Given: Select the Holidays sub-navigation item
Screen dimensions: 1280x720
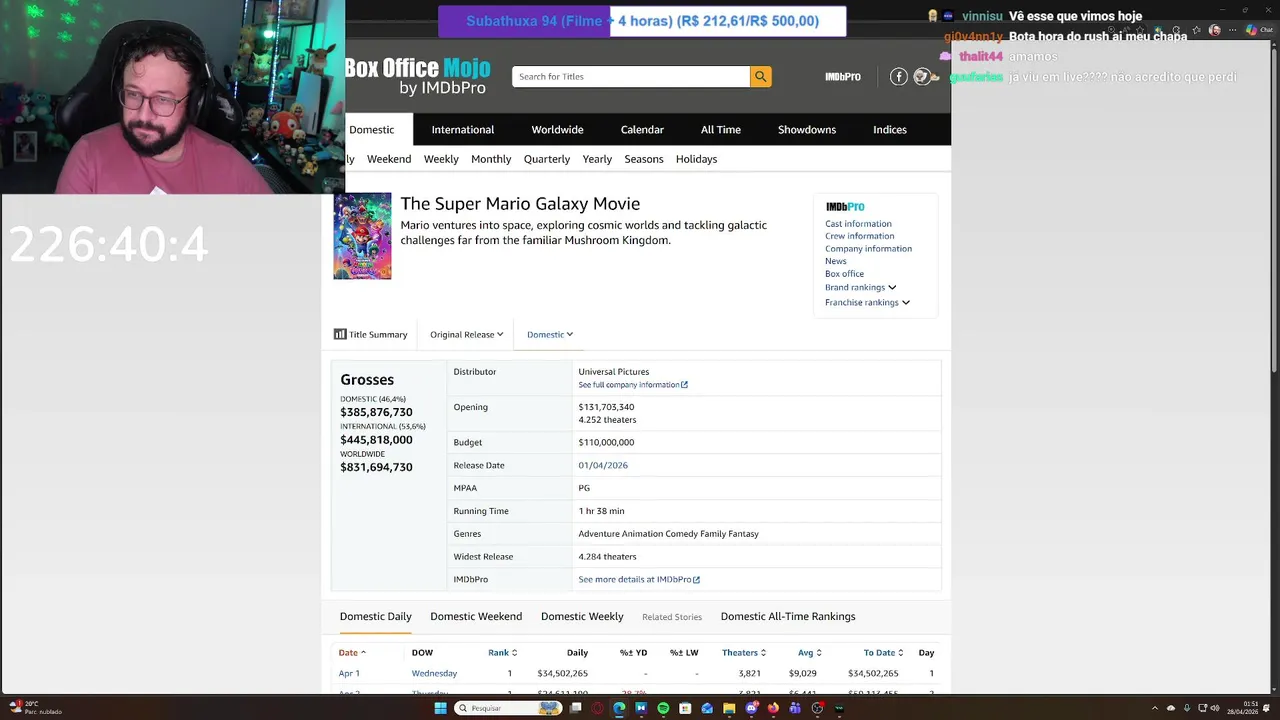Looking at the screenshot, I should (x=696, y=159).
